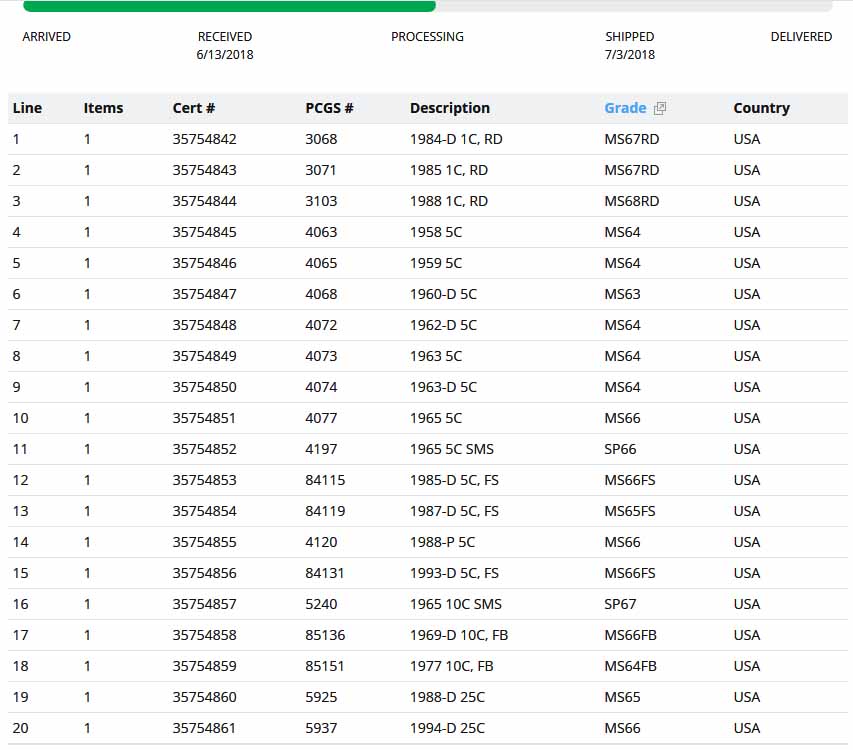This screenshot has height=750, width=853.
Task: Click PCGS number 3068
Action: click(321, 139)
